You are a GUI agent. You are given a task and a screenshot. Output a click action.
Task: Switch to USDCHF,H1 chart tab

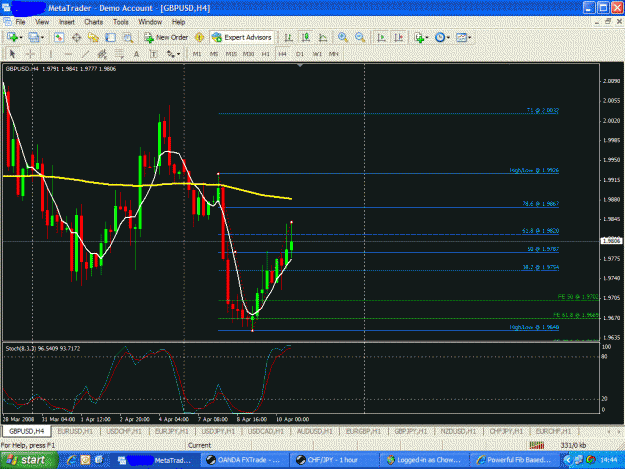pos(124,431)
